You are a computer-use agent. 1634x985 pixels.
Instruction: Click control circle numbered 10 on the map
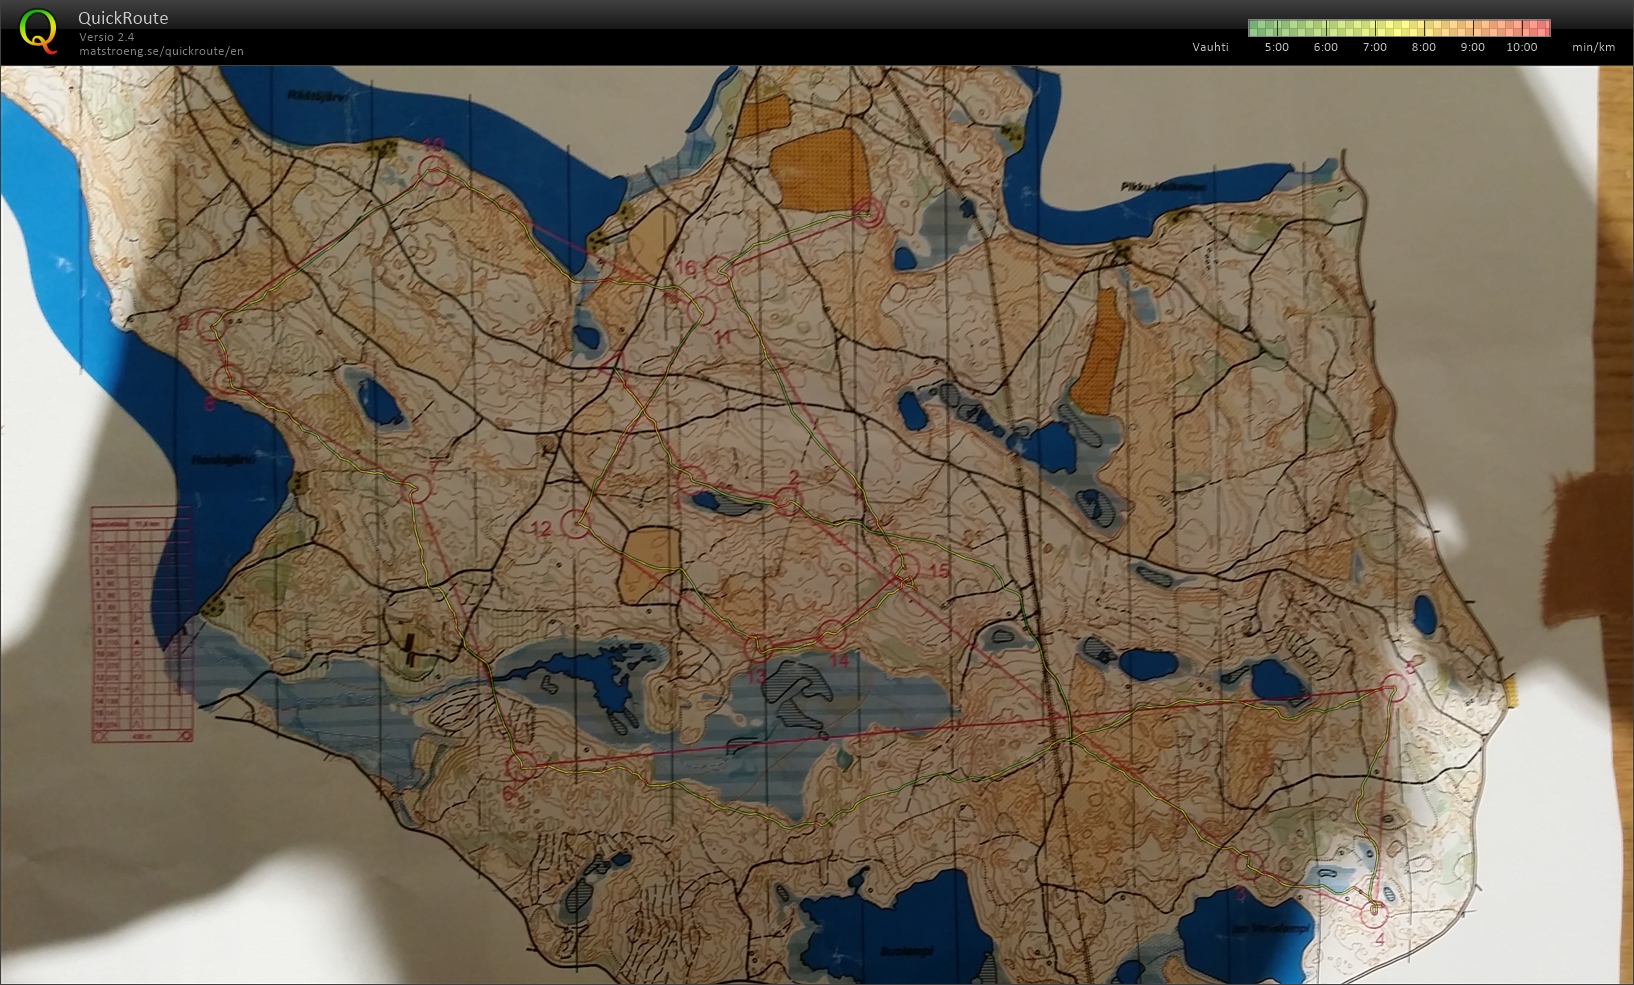click(435, 172)
